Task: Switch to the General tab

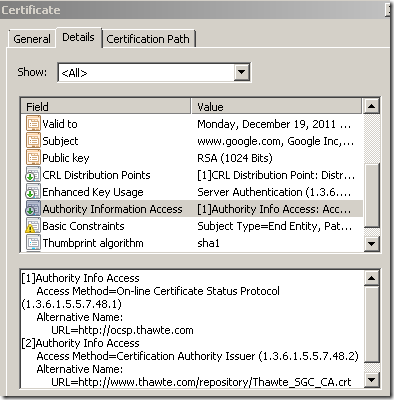Action: [x=32, y=39]
